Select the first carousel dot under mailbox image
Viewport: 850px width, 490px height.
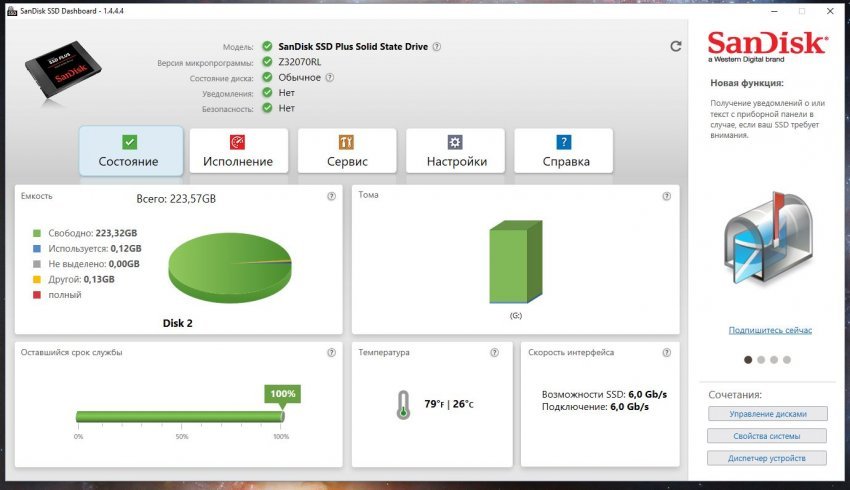point(748,359)
